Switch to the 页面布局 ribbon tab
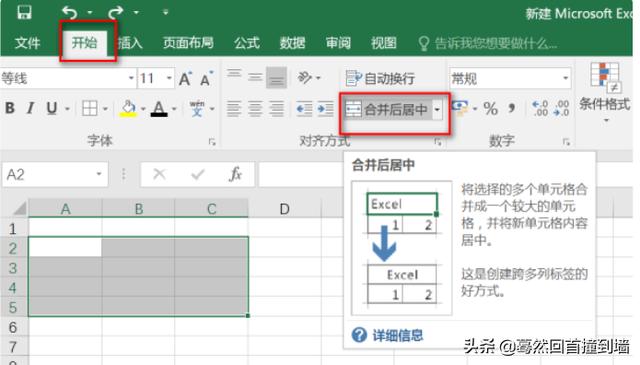The height and width of the screenshot is (365, 640). tap(188, 42)
